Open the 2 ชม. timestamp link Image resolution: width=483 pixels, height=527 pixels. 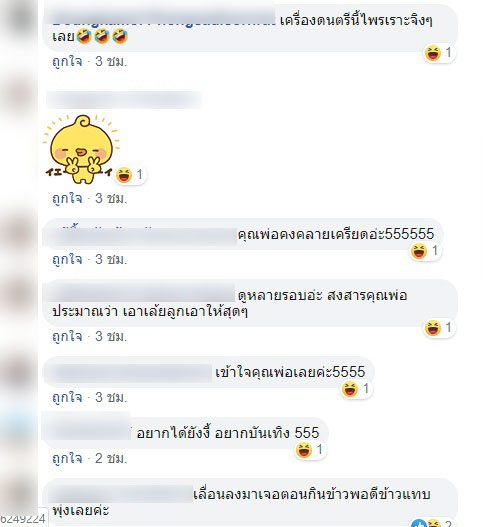(x=111, y=458)
